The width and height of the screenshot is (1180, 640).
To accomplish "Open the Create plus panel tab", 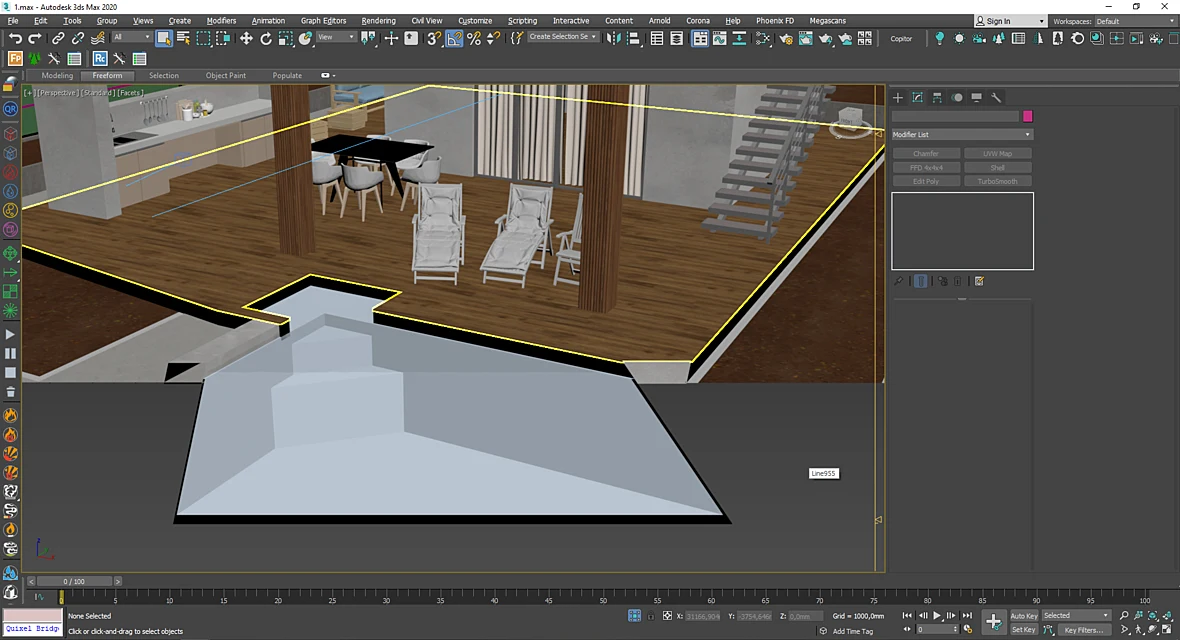I will (x=898, y=97).
